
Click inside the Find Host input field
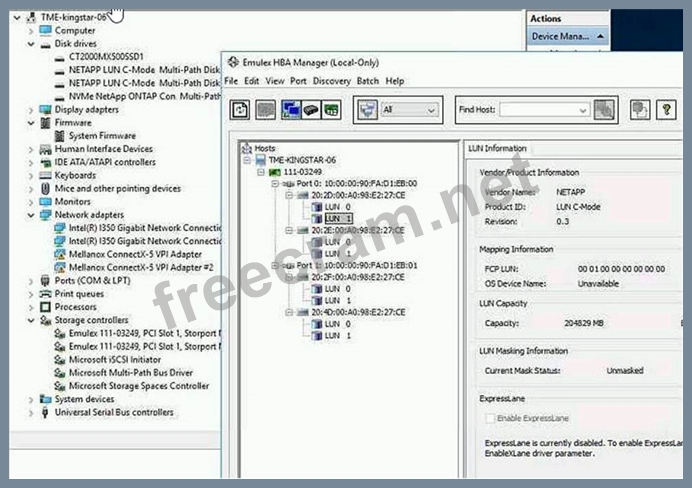pyautogui.click(x=538, y=110)
